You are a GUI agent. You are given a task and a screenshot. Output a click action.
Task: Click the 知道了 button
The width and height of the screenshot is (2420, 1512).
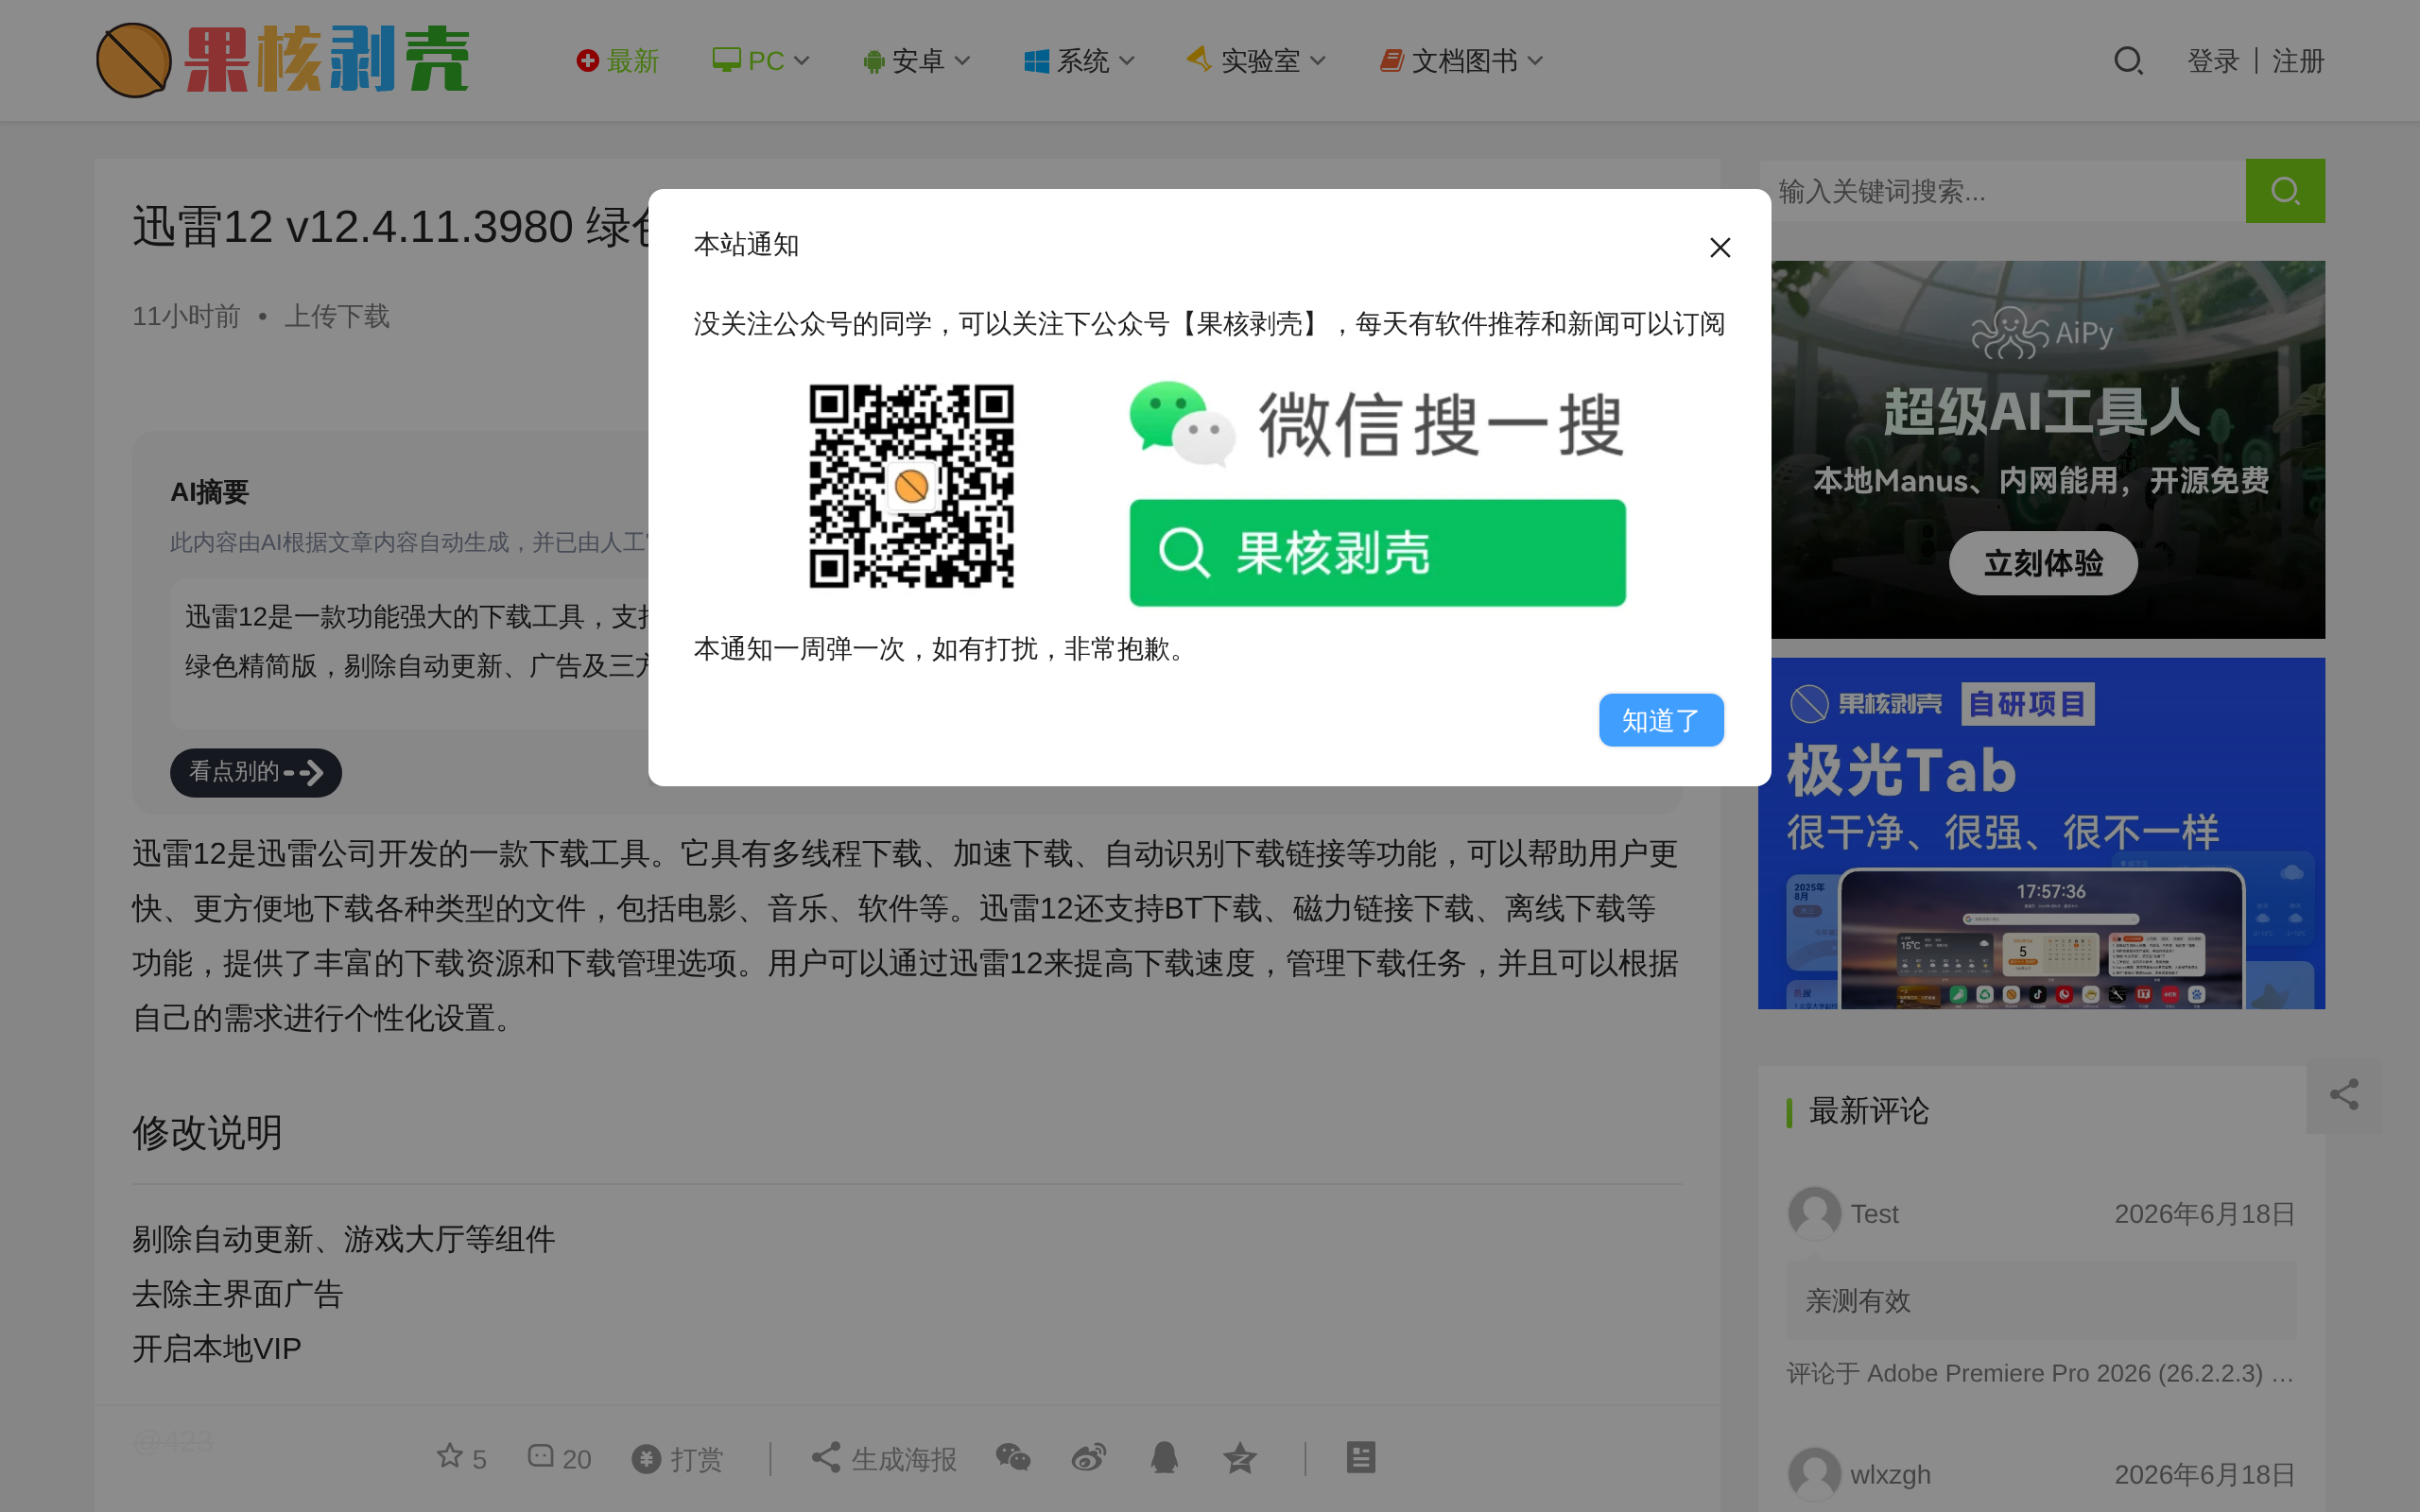[1661, 720]
